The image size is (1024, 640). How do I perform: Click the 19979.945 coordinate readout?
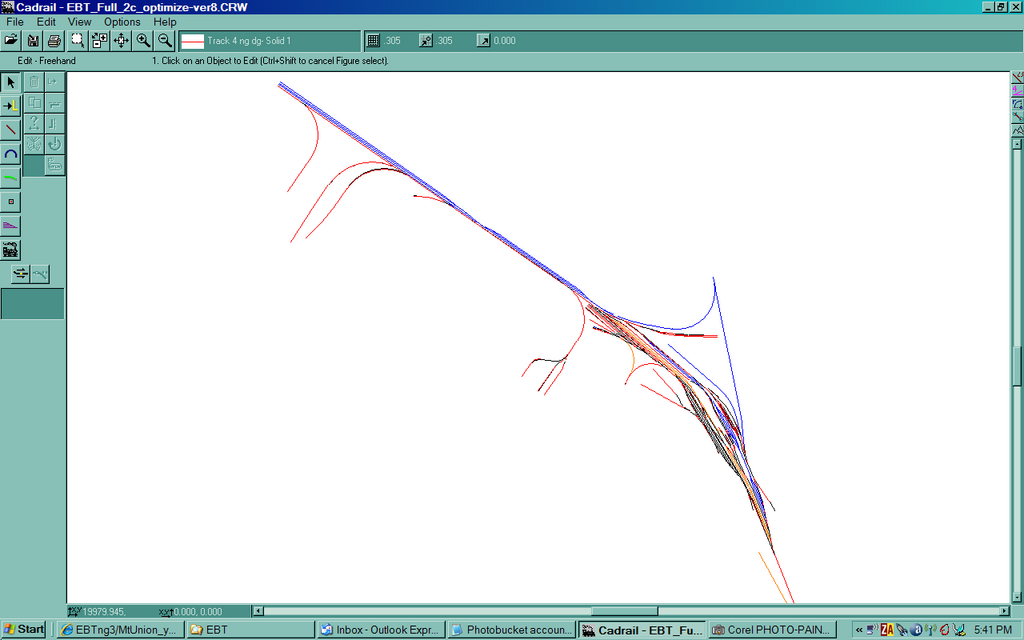coord(104,612)
